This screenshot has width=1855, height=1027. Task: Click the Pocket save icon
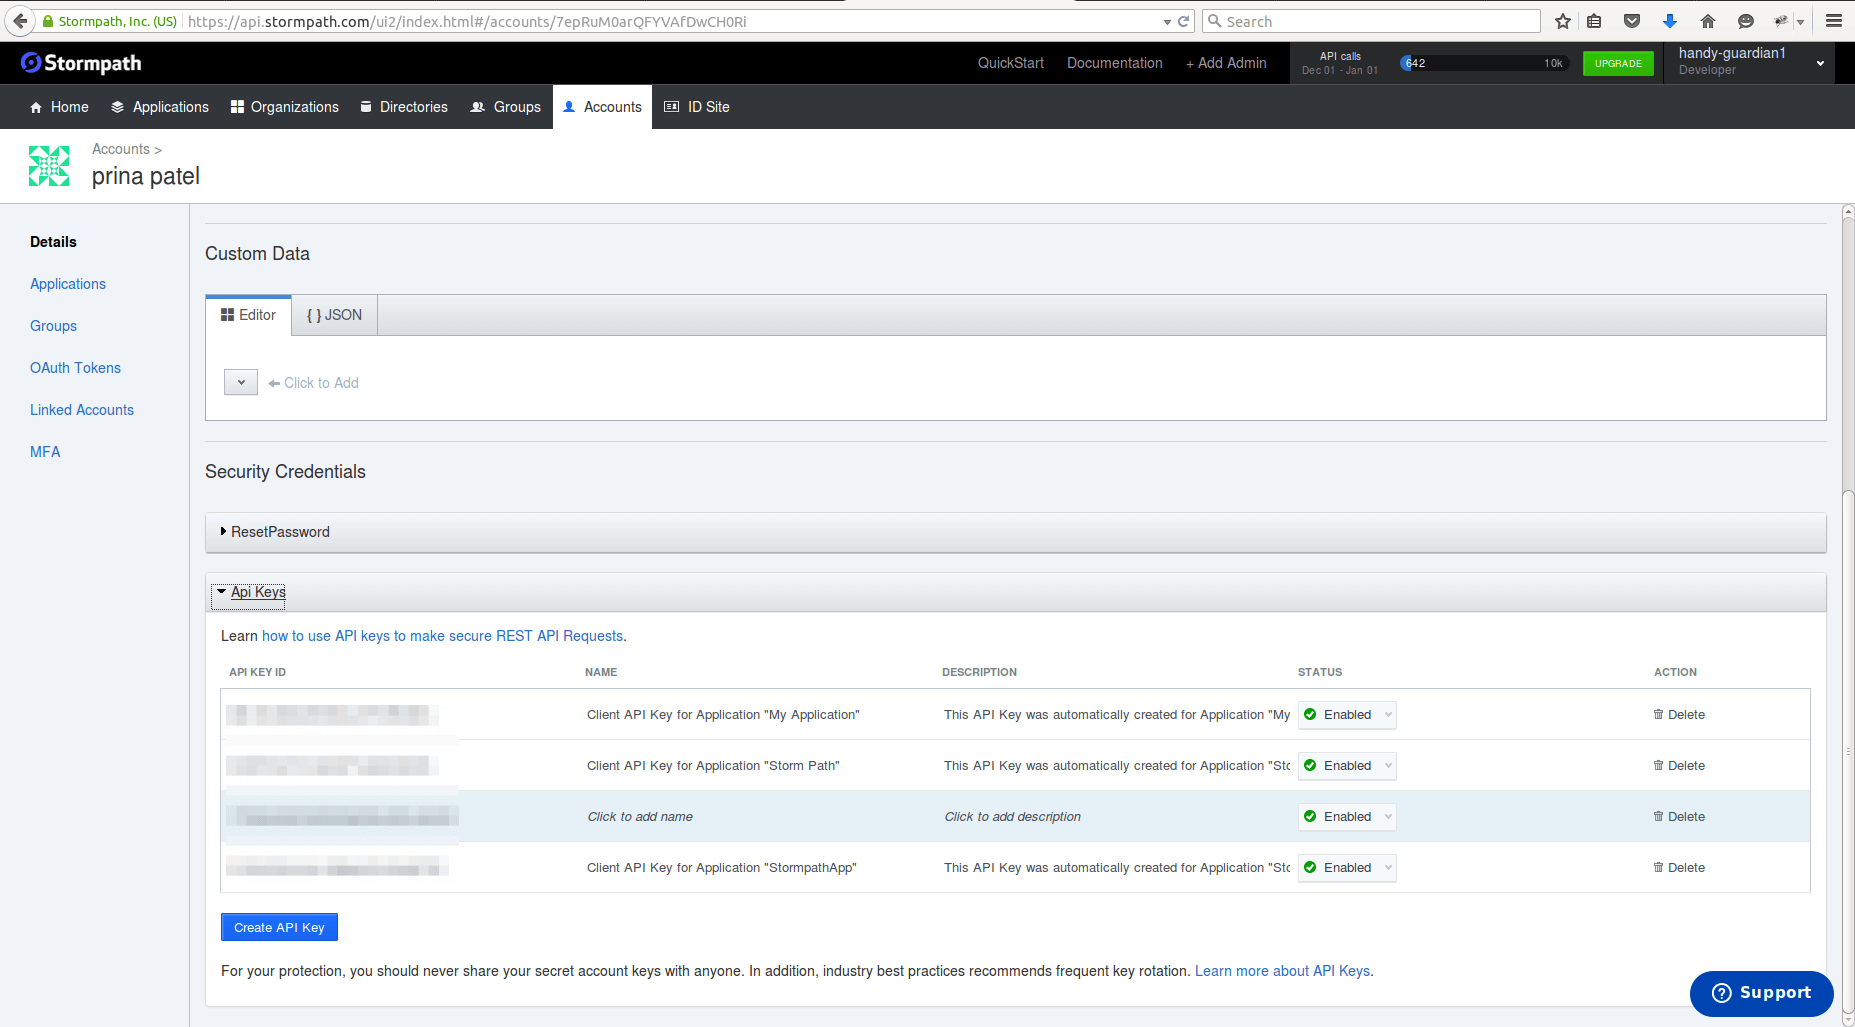[x=1632, y=21]
